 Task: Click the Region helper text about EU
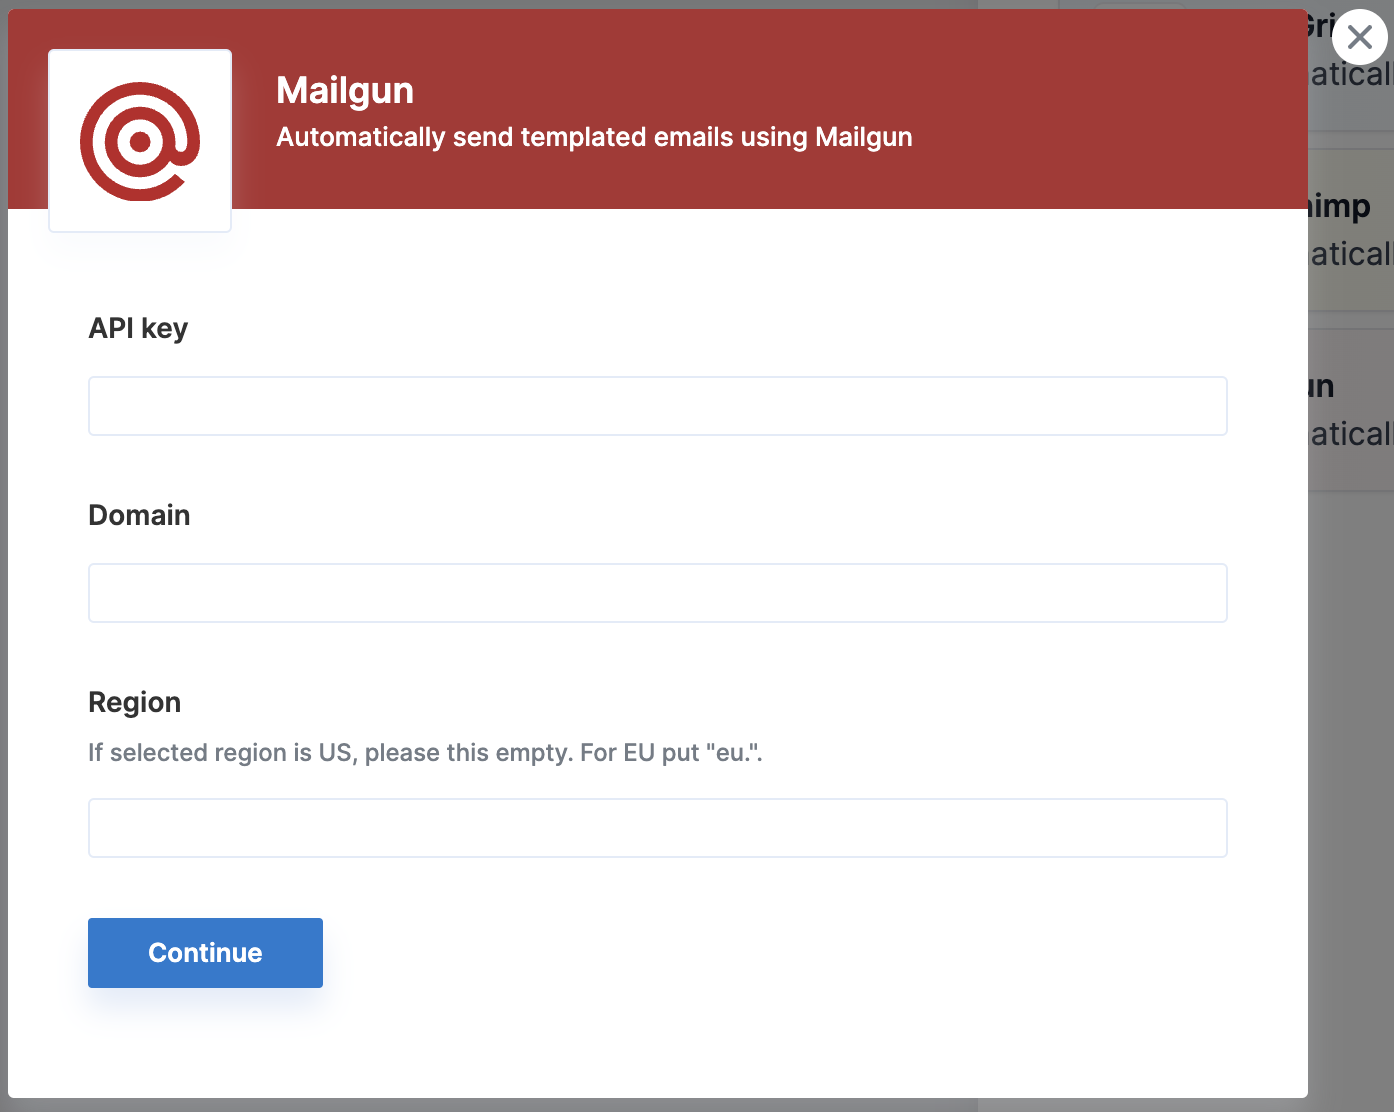(425, 753)
